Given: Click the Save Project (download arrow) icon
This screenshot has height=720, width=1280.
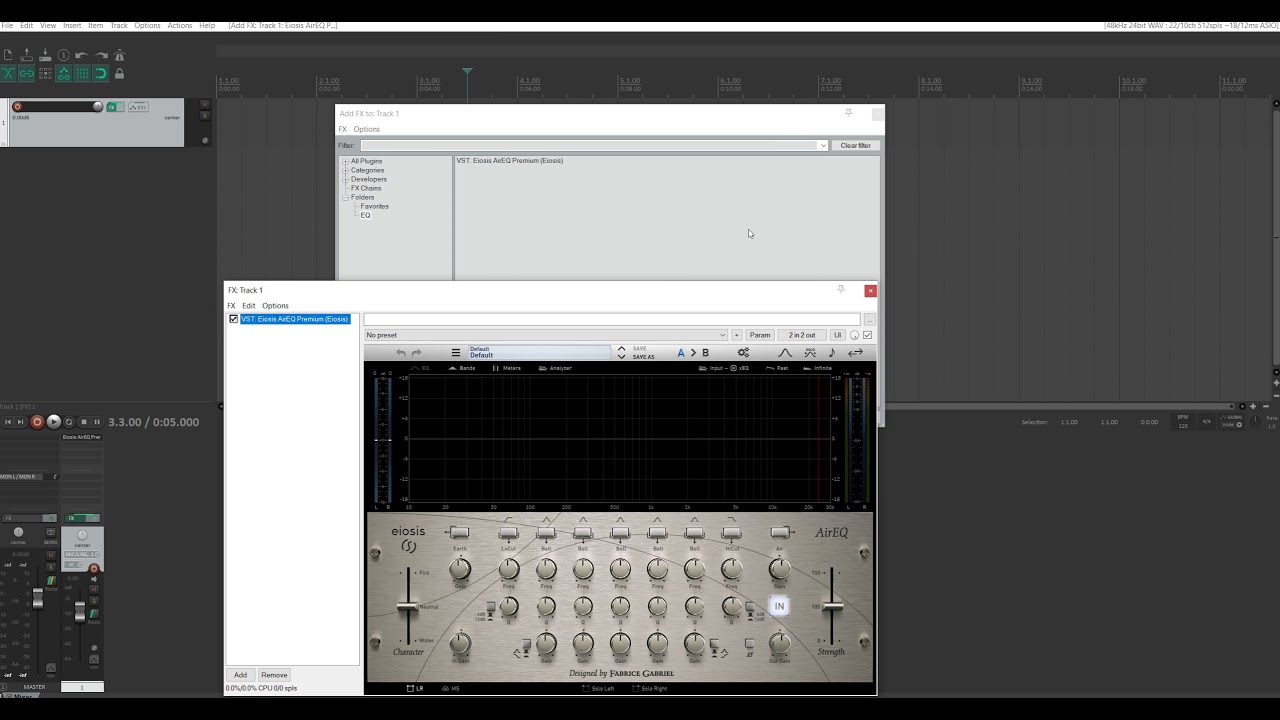Looking at the screenshot, I should [x=45, y=55].
